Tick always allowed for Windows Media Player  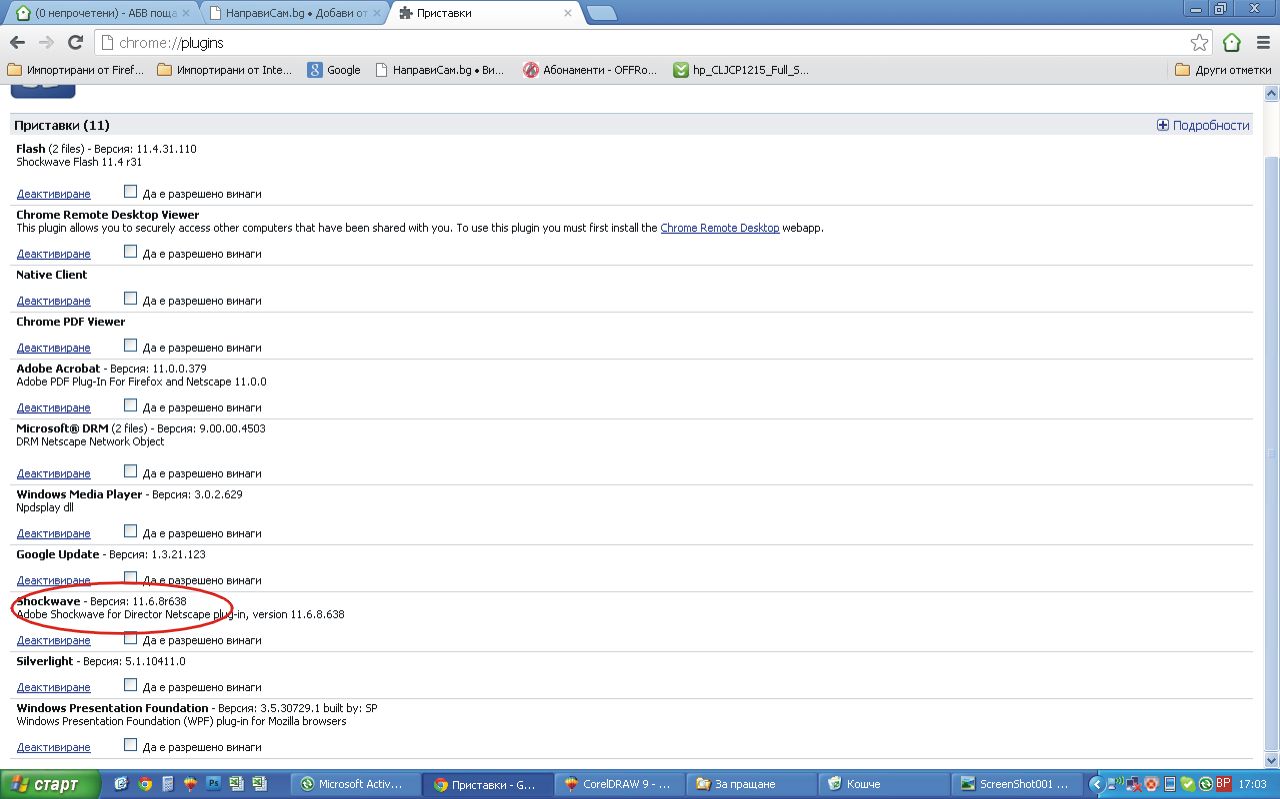click(x=130, y=531)
